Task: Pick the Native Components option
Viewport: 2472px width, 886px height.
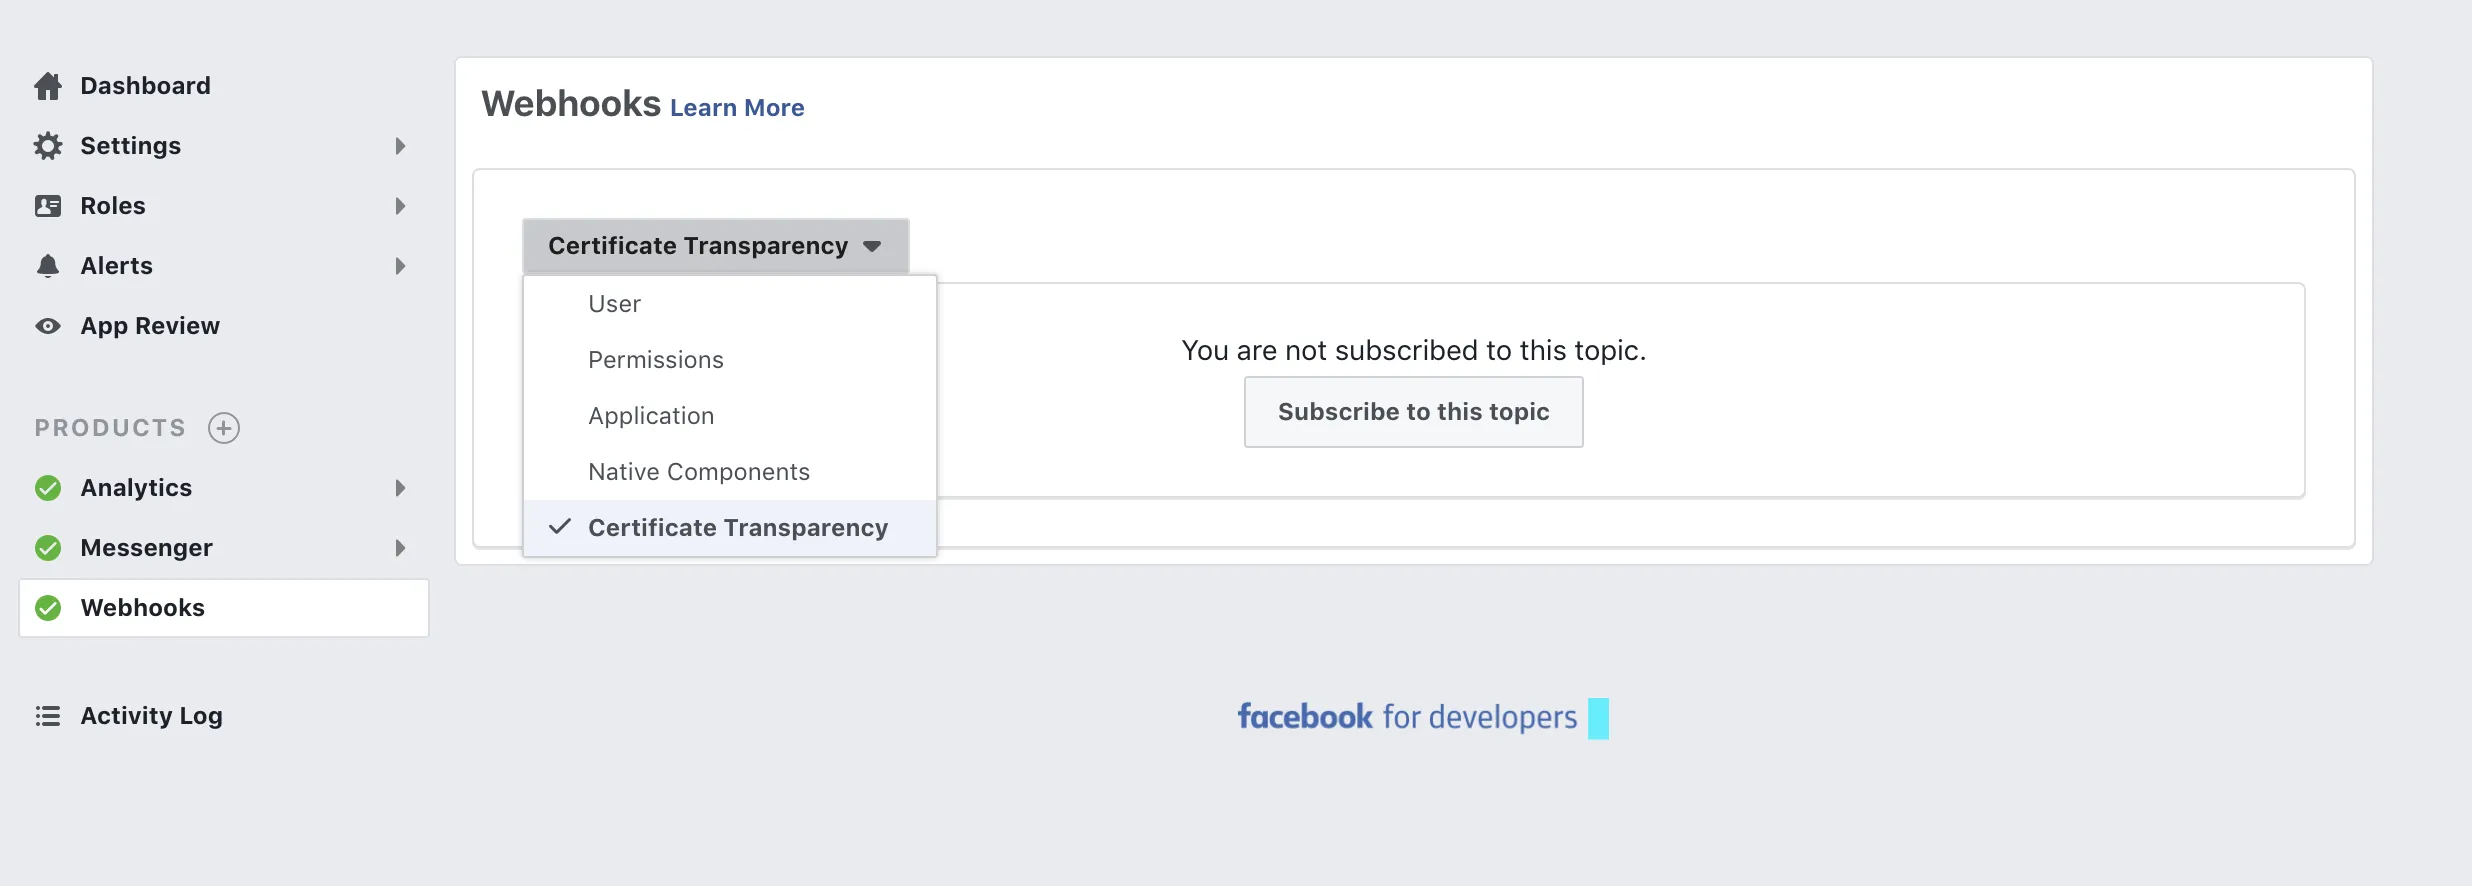Action: click(698, 472)
